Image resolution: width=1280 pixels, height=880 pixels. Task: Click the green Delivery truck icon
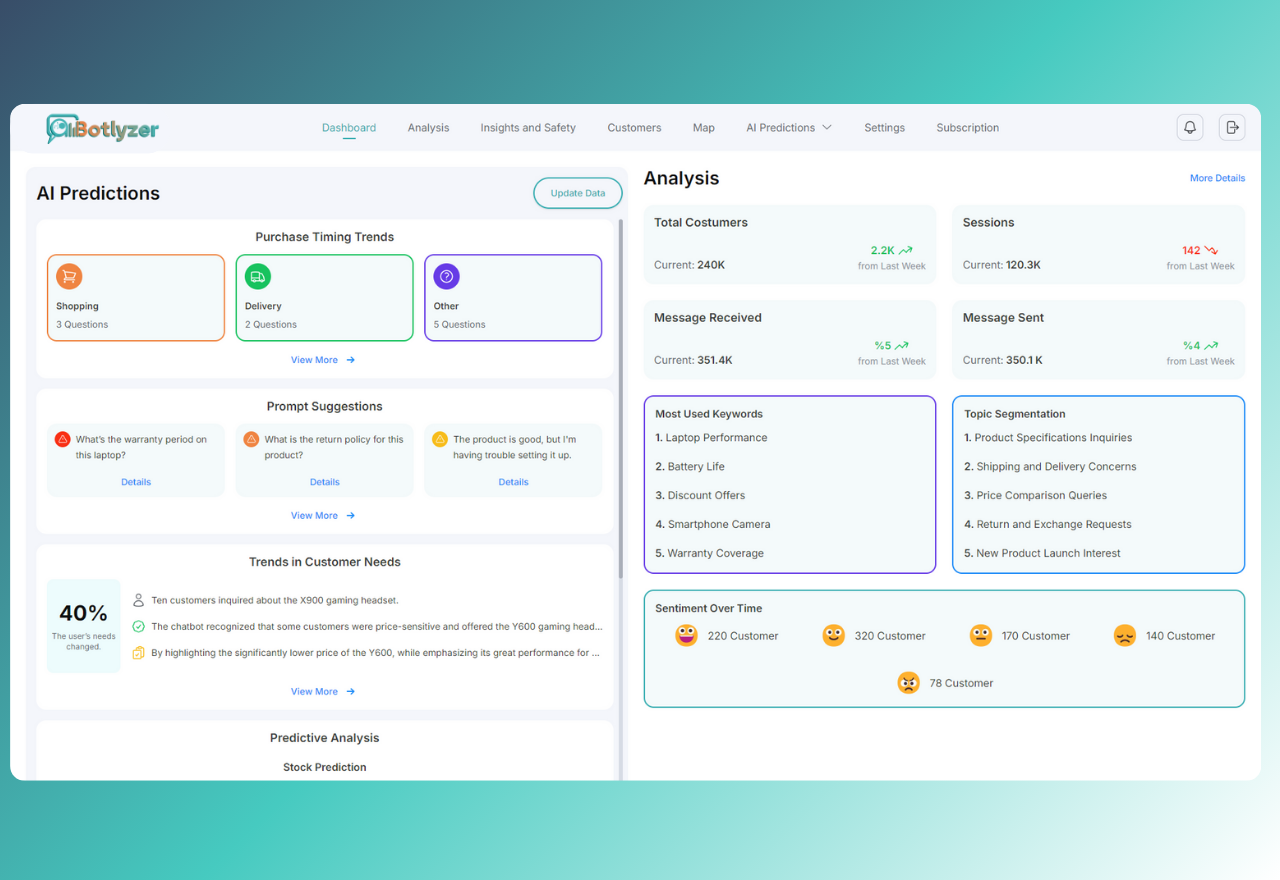[258, 277]
